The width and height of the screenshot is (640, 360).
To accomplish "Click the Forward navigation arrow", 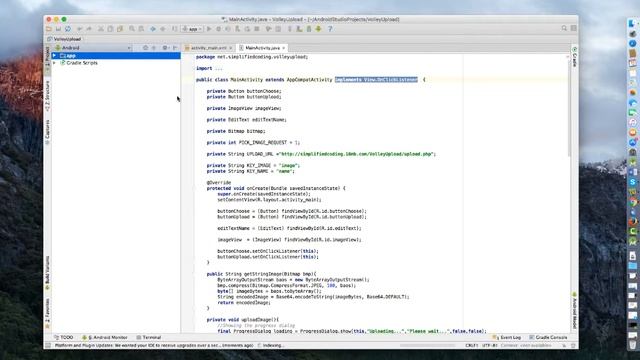I will (x=163, y=29).
